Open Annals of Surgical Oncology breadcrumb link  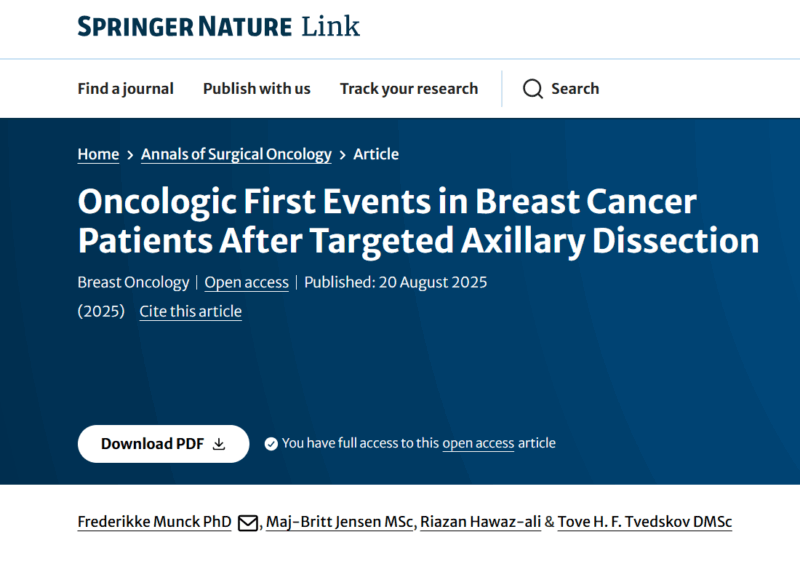coord(236,155)
